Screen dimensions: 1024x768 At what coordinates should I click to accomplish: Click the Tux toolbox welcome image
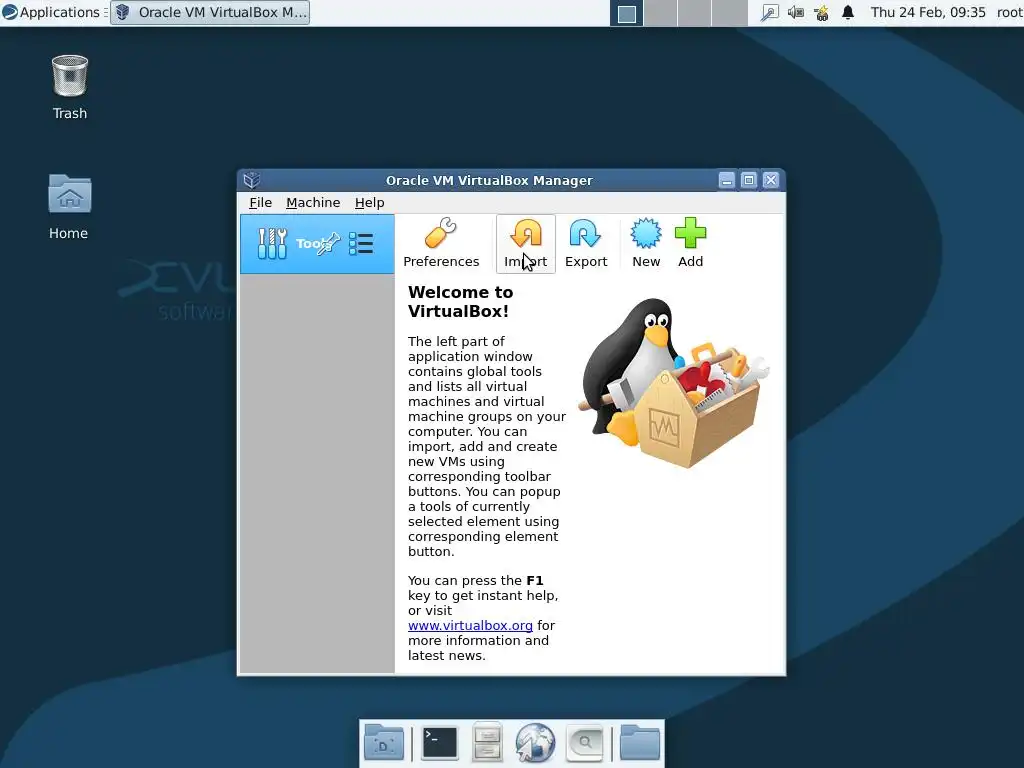click(675, 383)
